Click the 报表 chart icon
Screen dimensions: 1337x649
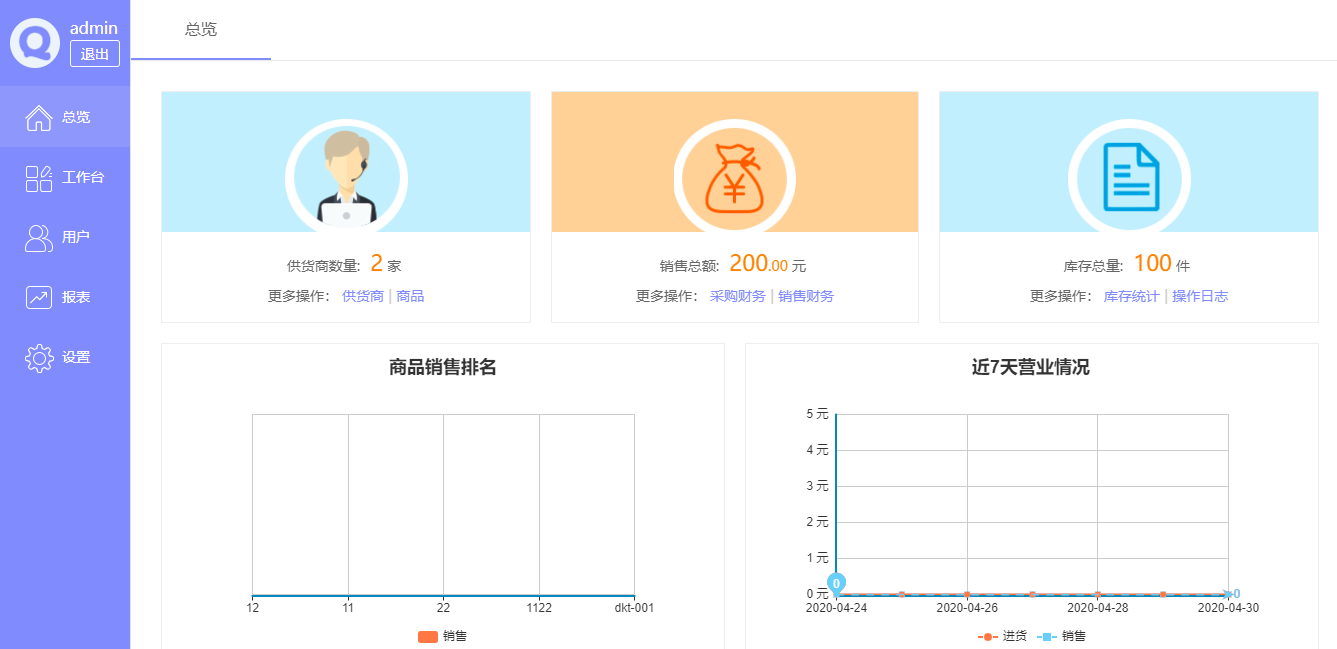click(39, 297)
